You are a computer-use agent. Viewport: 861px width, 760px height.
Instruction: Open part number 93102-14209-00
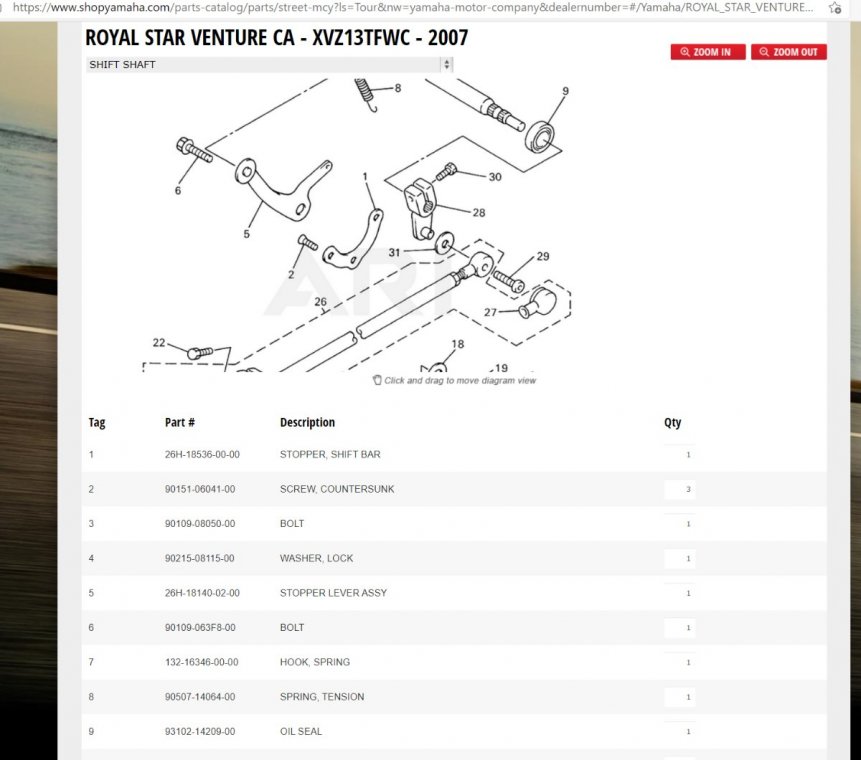(x=202, y=732)
